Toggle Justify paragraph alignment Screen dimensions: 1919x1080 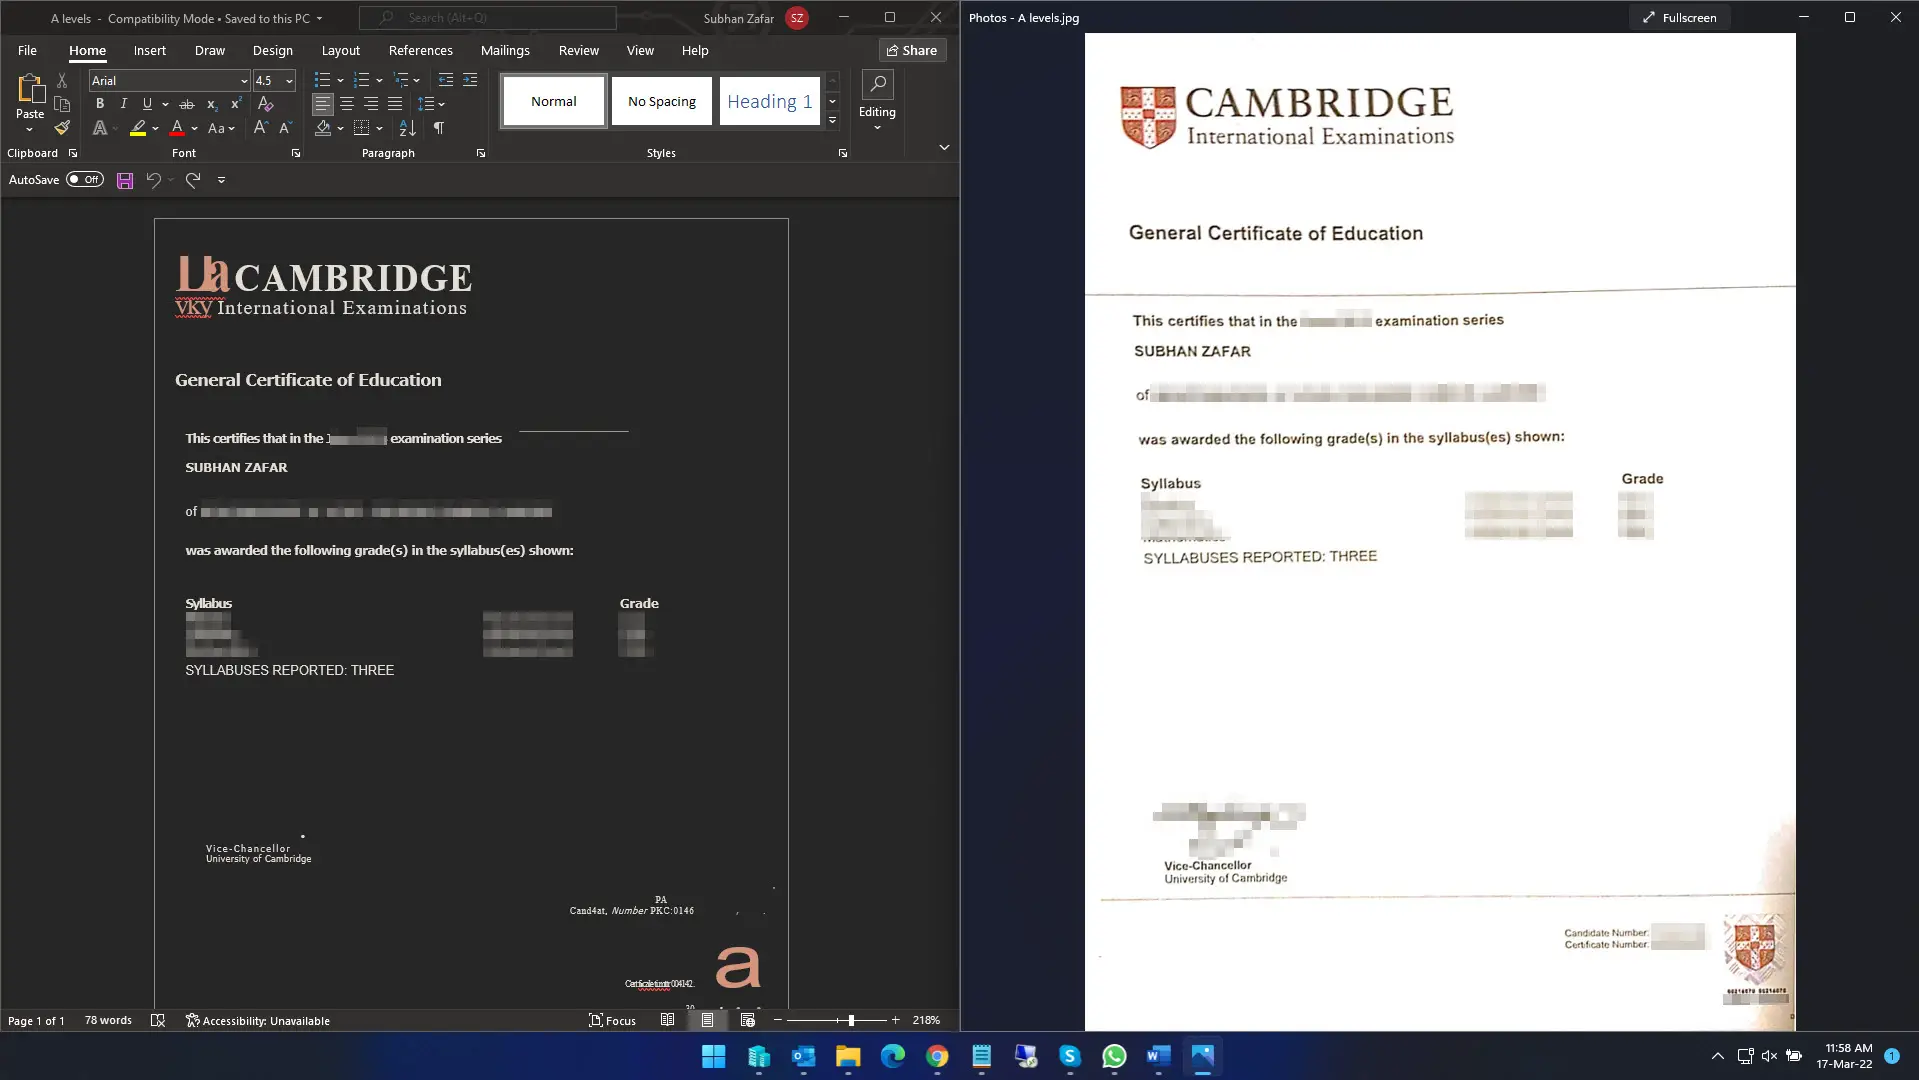click(x=395, y=104)
